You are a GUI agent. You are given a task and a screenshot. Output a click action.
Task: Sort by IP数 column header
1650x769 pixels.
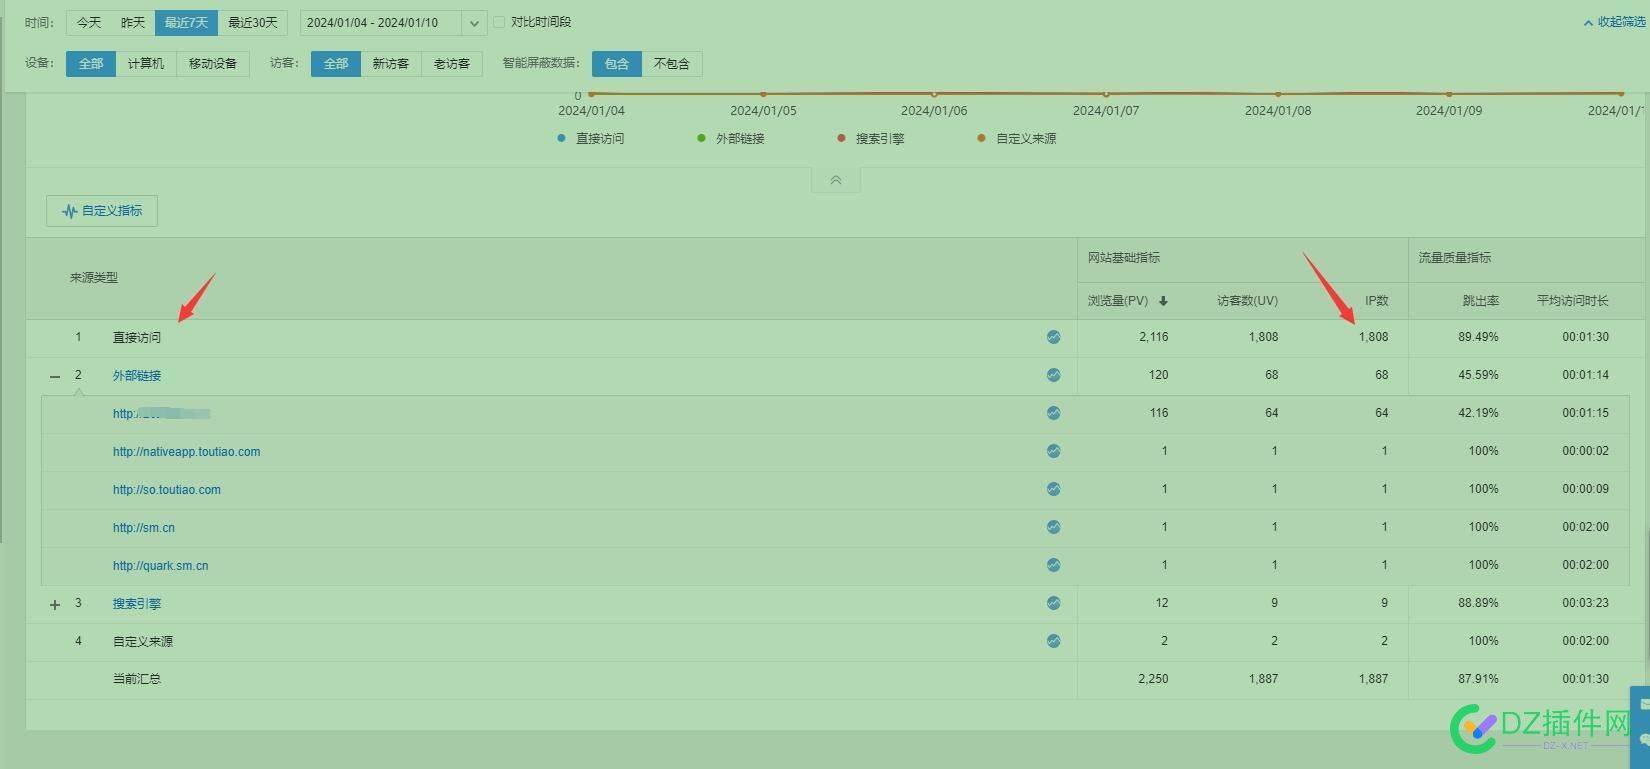pyautogui.click(x=1376, y=300)
